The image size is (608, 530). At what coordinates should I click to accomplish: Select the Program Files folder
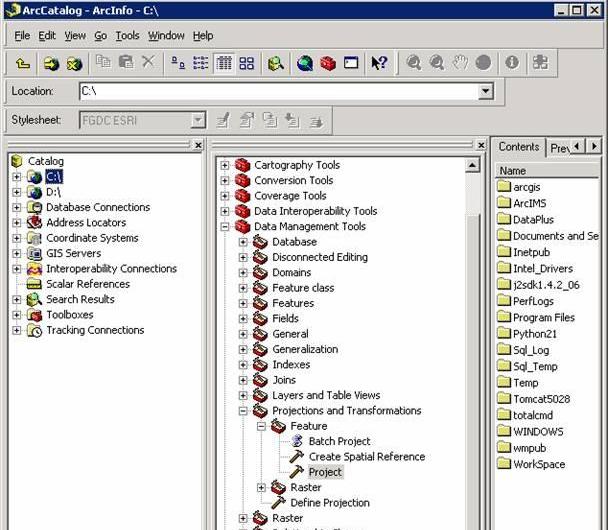point(544,318)
